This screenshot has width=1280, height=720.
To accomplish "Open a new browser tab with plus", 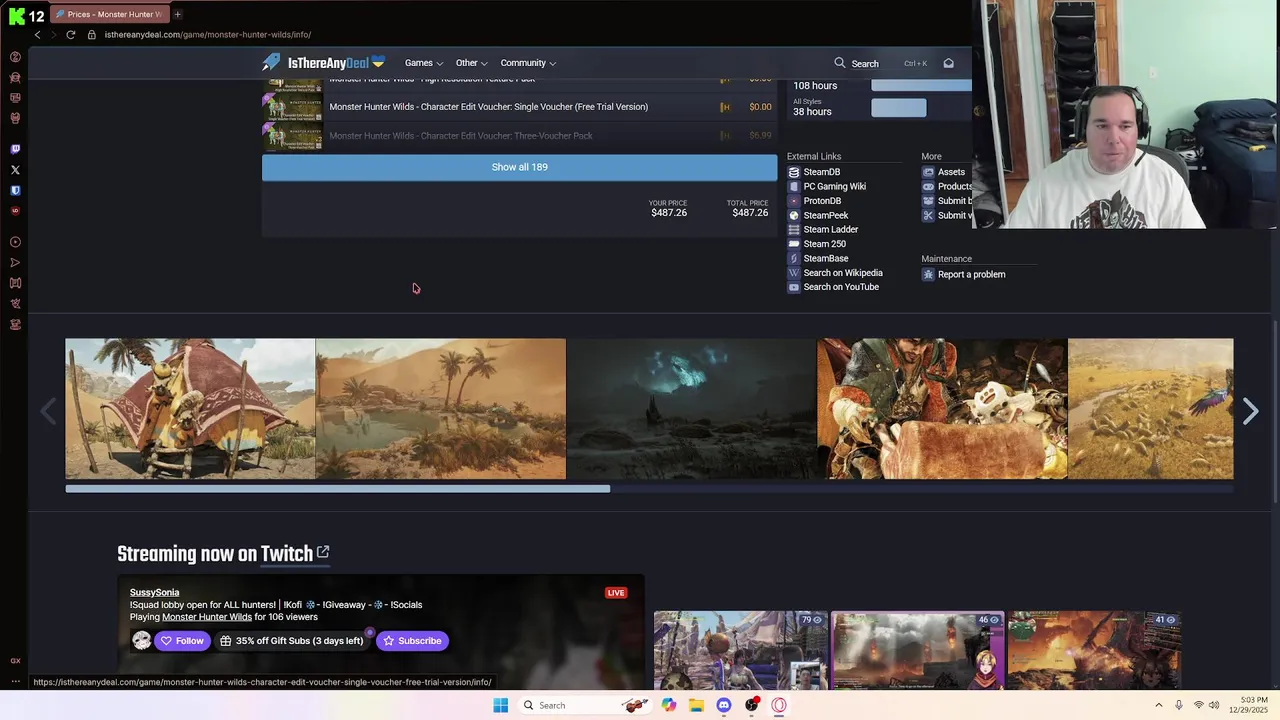I will point(178,14).
